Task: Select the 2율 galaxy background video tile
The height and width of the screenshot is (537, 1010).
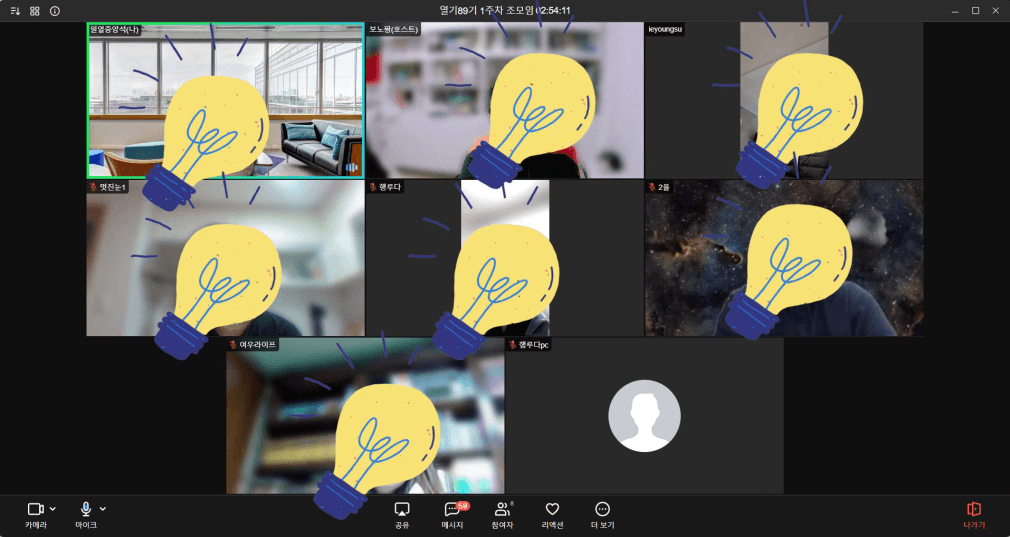Action: 784,258
